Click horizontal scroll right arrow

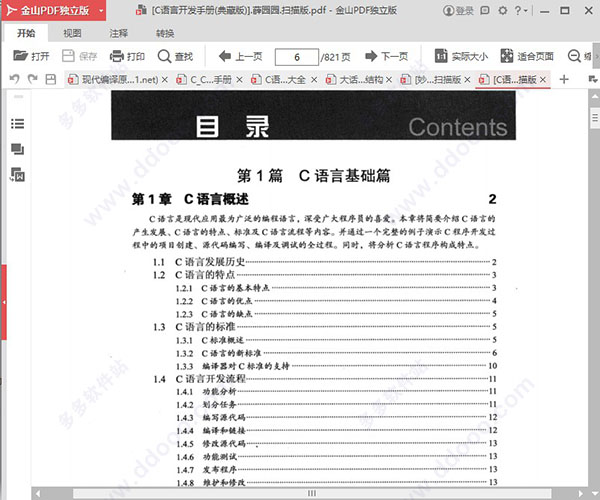pos(581,493)
